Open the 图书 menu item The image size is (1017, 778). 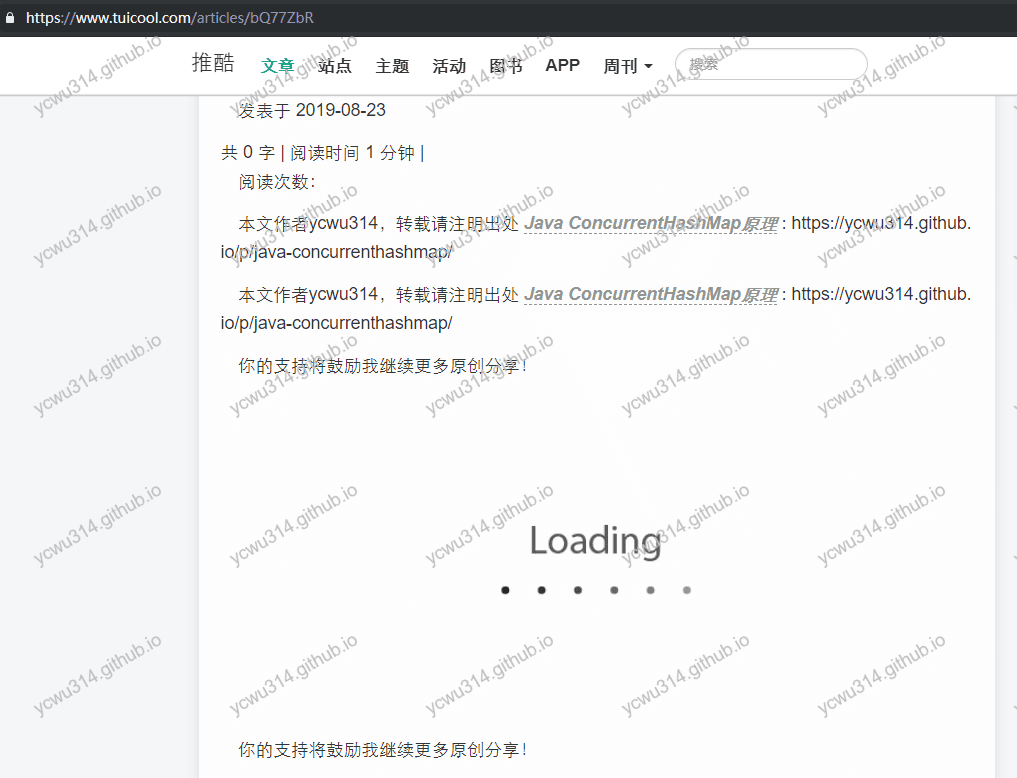506,66
